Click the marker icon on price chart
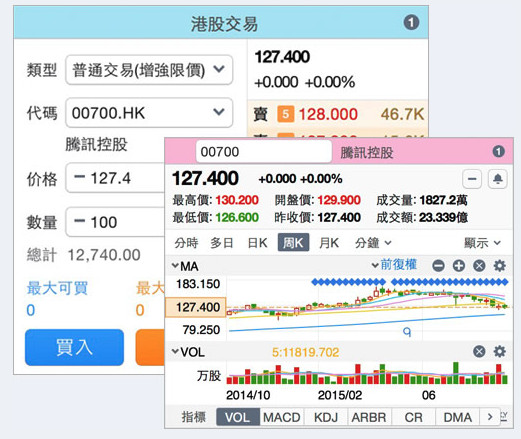The image size is (521, 439). tap(407, 332)
